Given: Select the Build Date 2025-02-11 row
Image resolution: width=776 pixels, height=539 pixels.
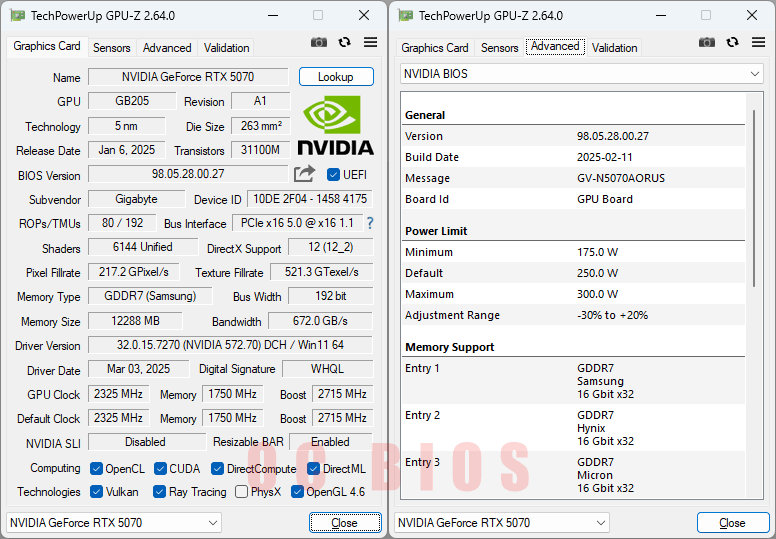Looking at the screenshot, I should [573, 157].
